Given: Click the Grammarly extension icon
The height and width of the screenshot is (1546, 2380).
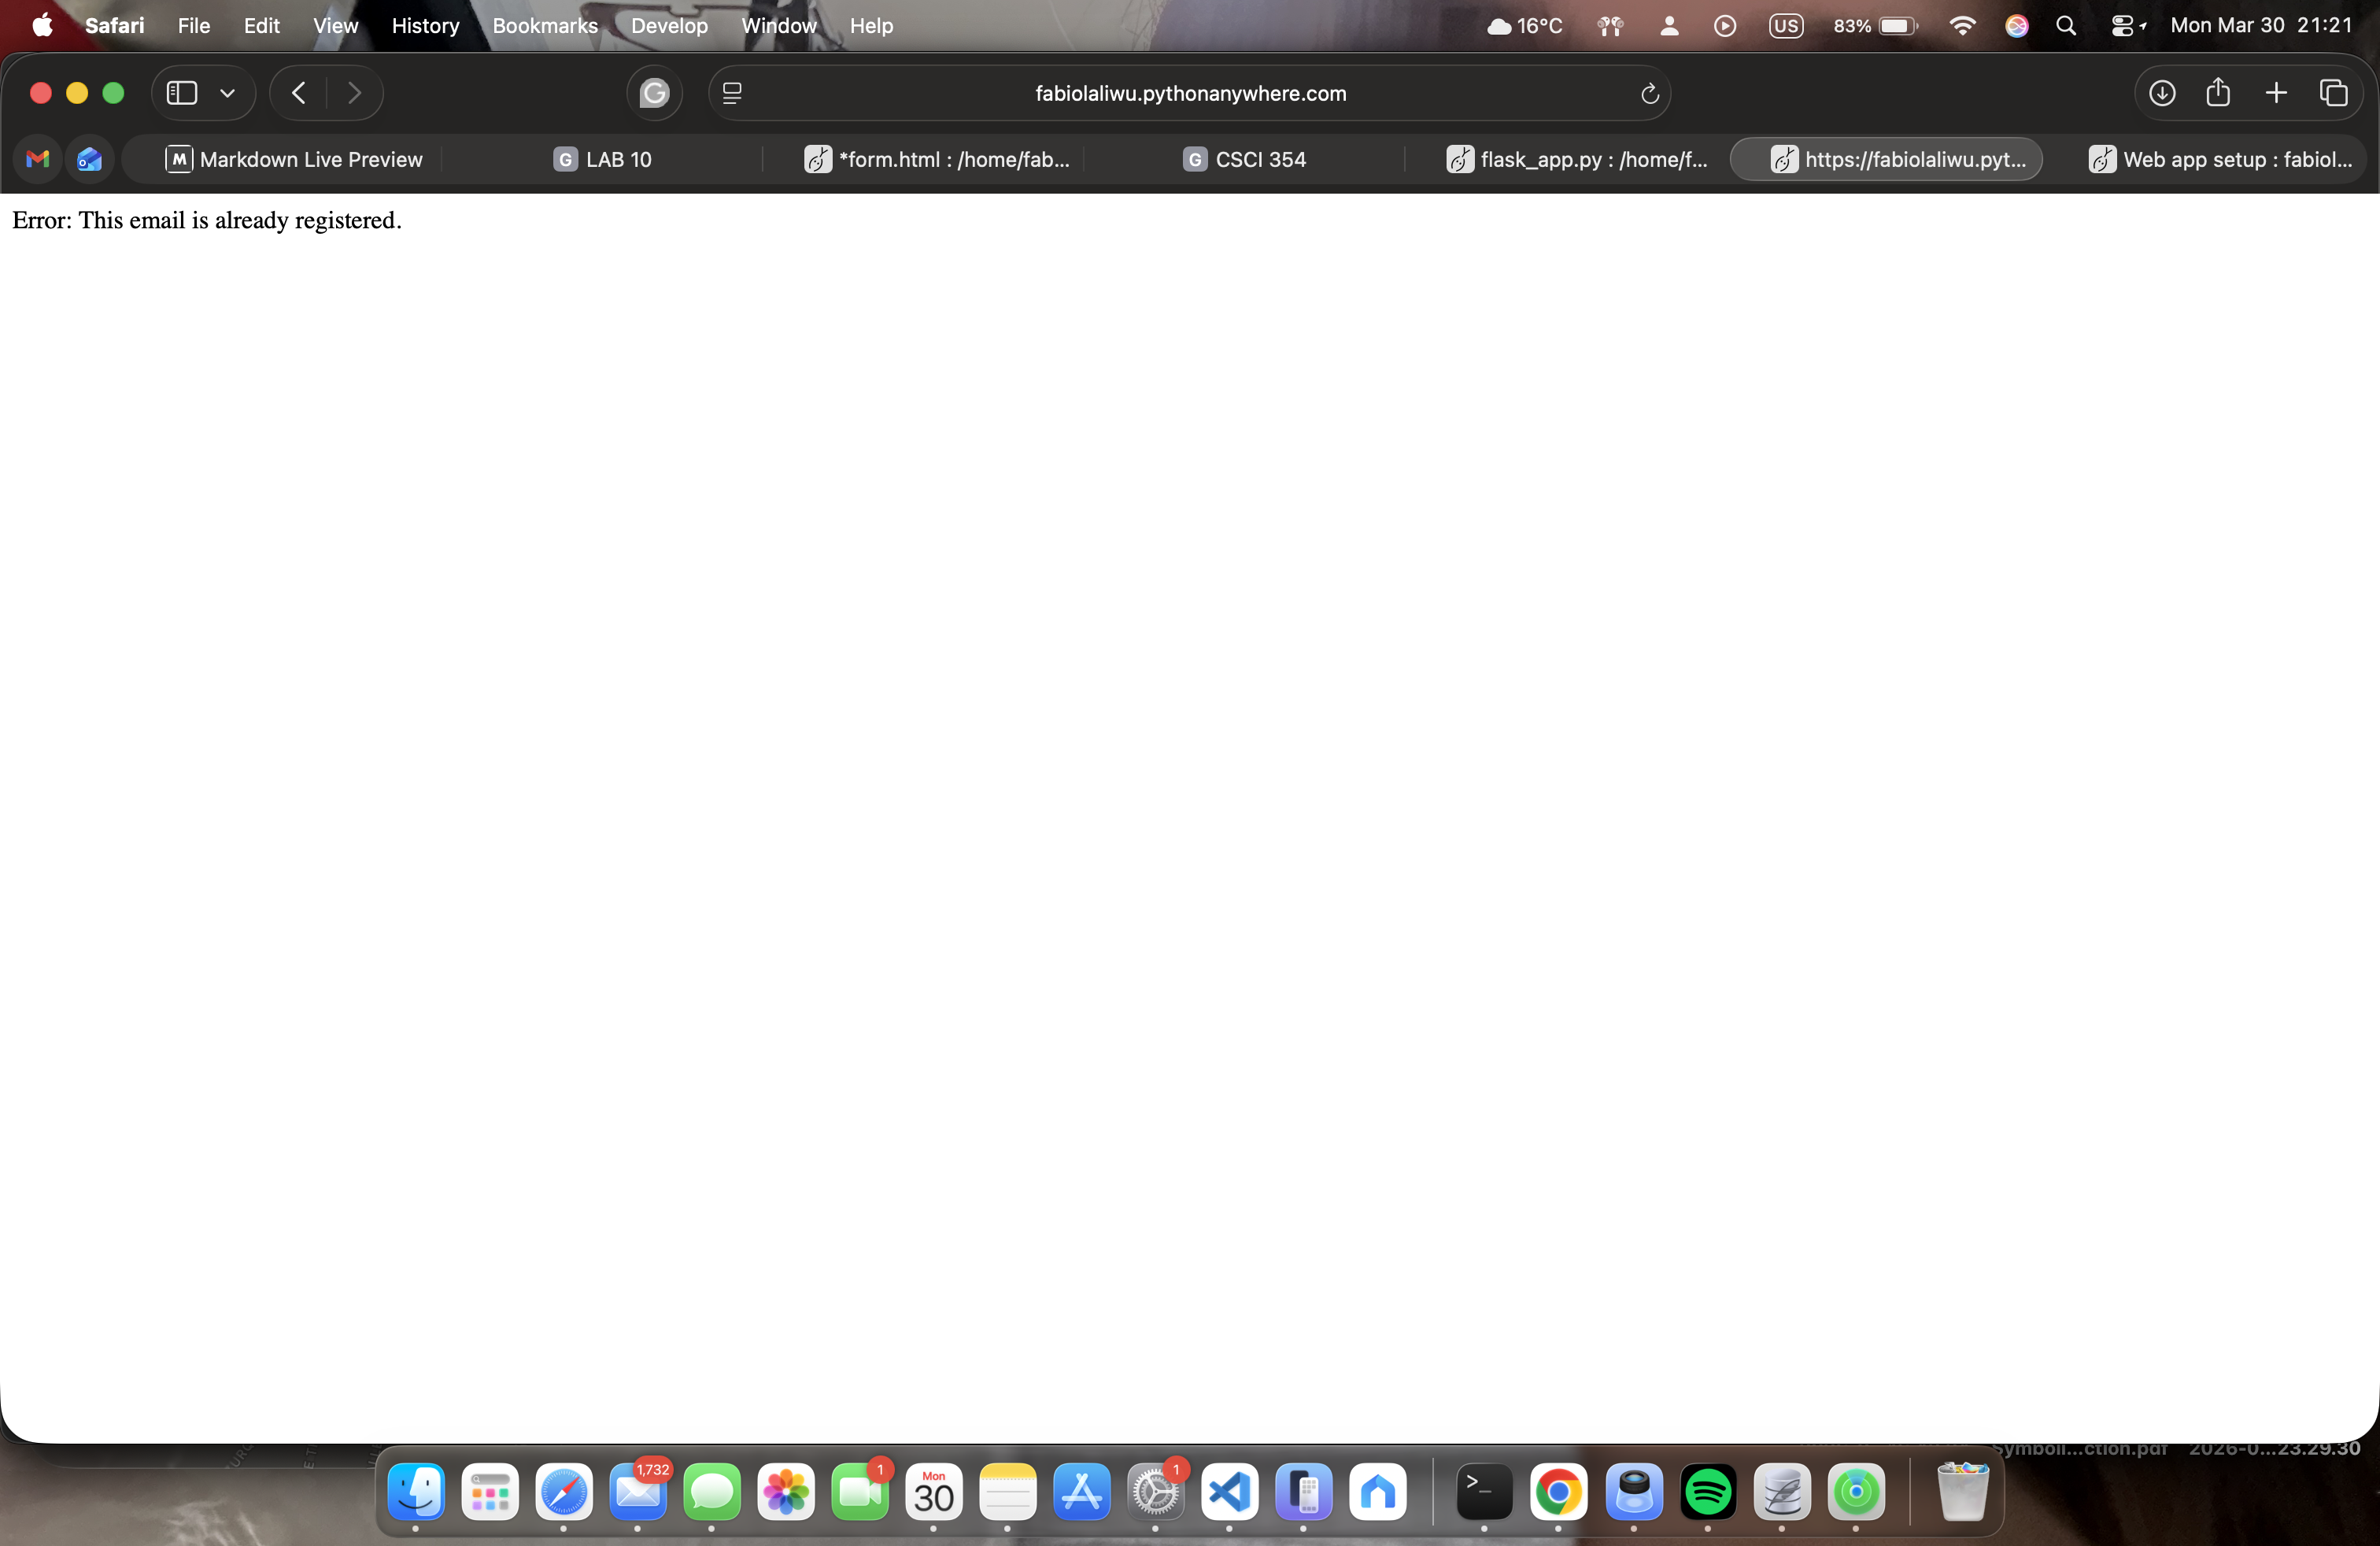Looking at the screenshot, I should (654, 93).
